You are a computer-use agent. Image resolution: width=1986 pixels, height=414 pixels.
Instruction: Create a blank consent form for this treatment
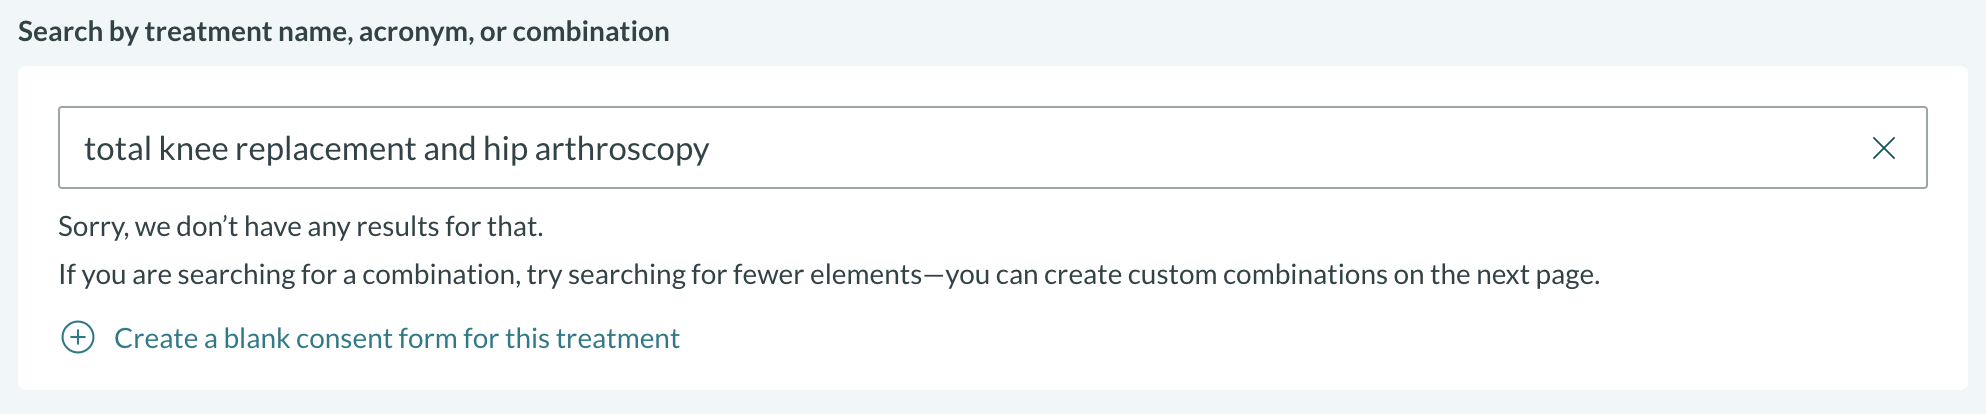point(396,338)
